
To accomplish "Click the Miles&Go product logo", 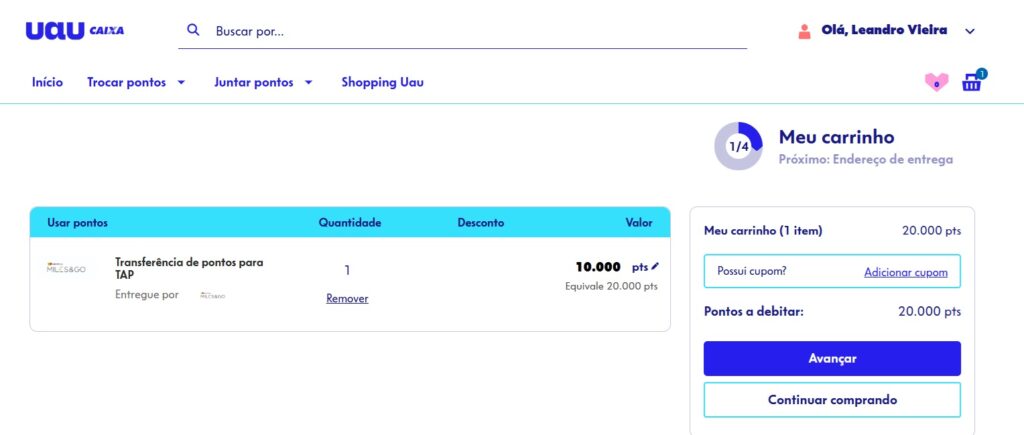I will coord(68,268).
